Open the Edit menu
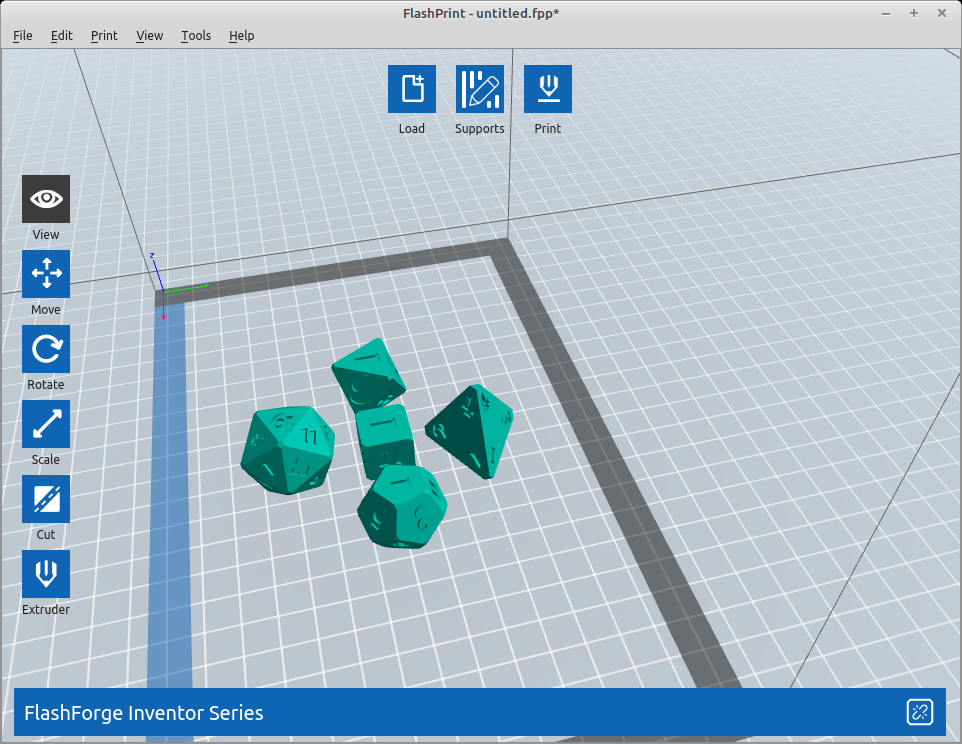Viewport: 962px width, 744px height. (62, 35)
